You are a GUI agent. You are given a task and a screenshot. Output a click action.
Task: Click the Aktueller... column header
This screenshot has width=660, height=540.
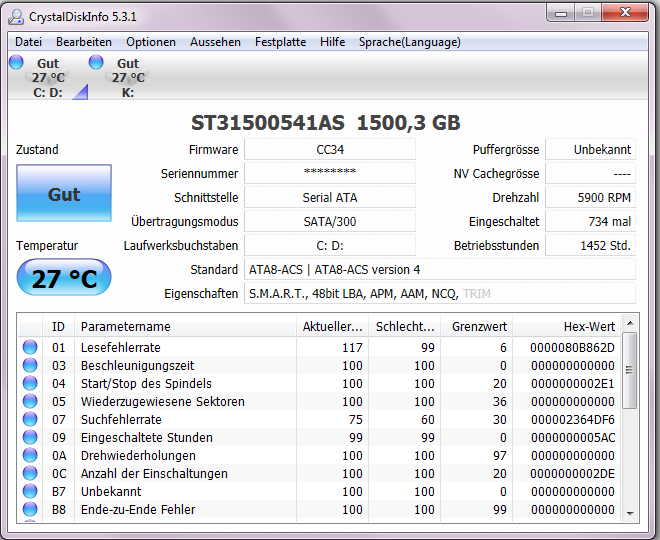332,327
